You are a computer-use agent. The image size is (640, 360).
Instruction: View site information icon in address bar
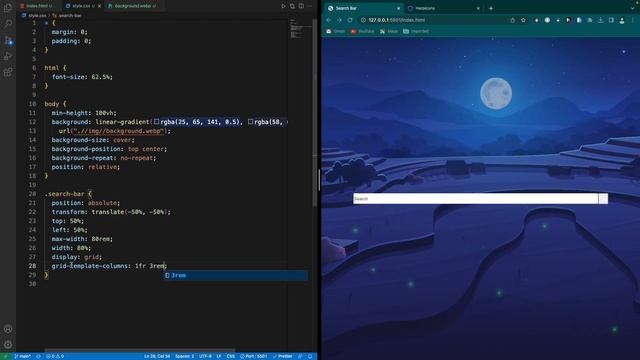(363, 20)
